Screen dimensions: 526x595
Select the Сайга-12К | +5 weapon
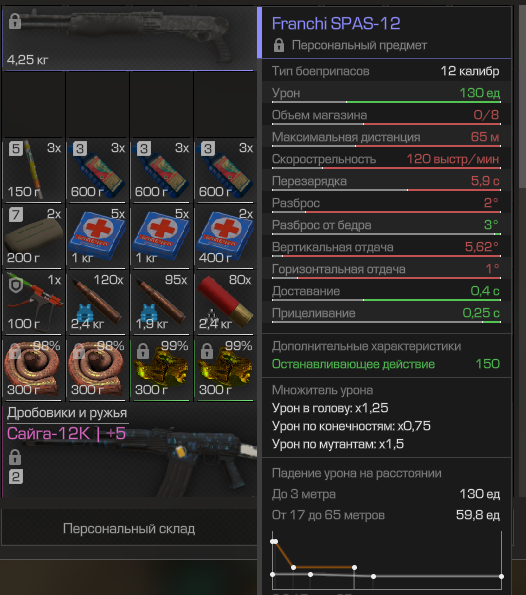tap(129, 451)
